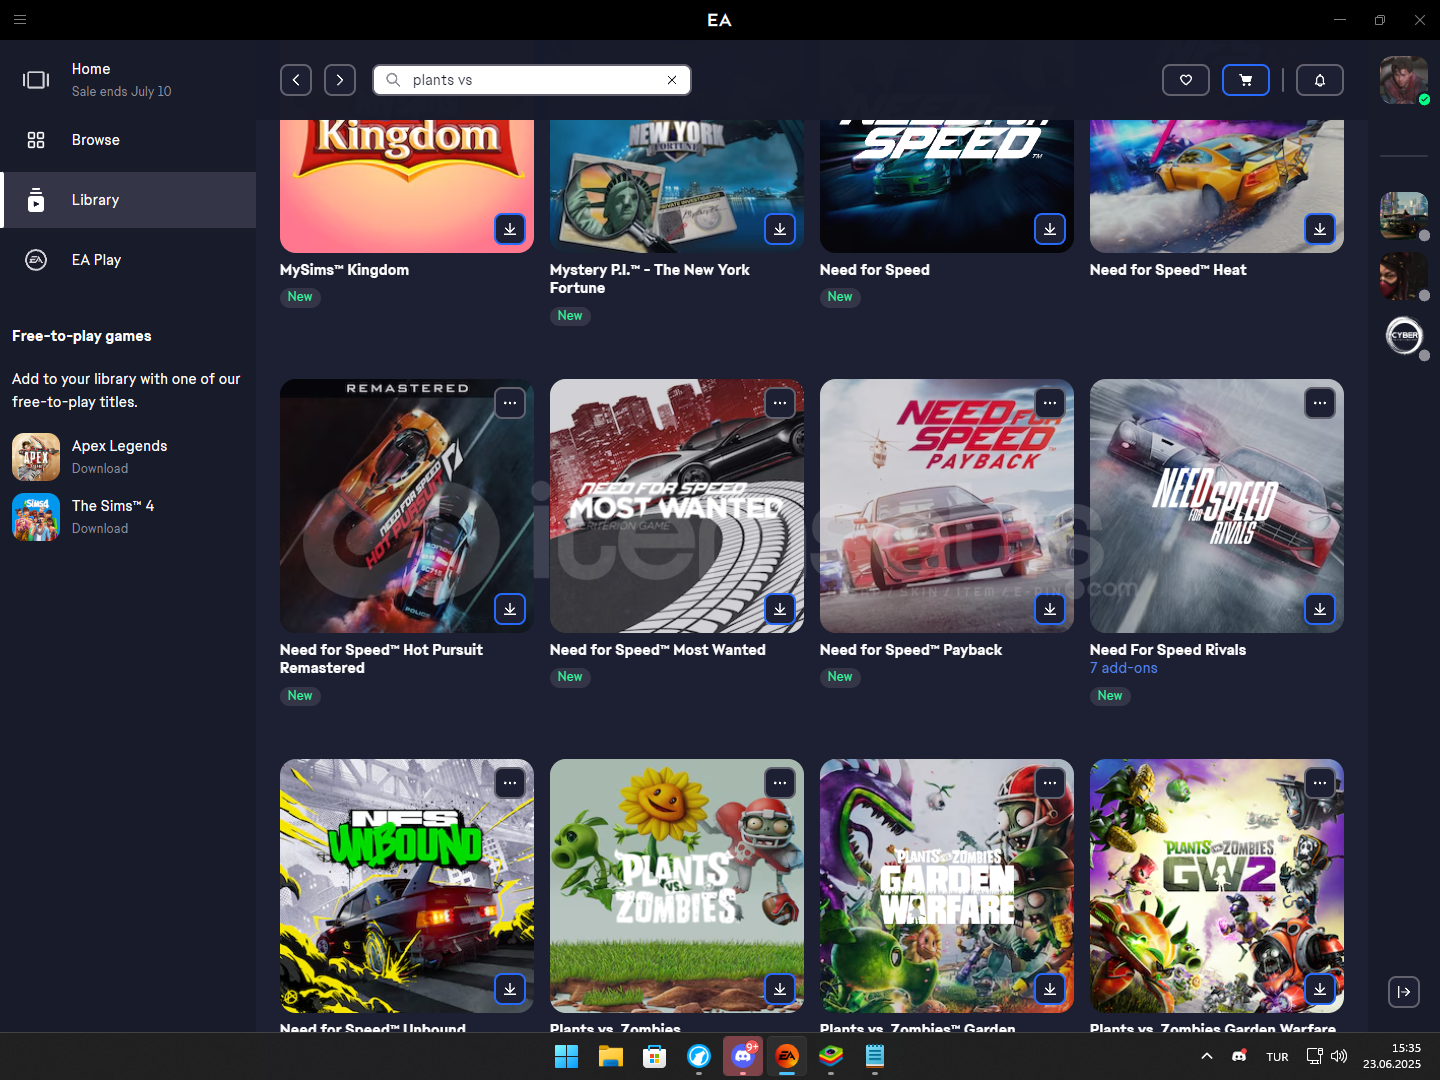Open first friend avatar in friends bar
This screenshot has height=1080, width=1440.
coord(1404,216)
